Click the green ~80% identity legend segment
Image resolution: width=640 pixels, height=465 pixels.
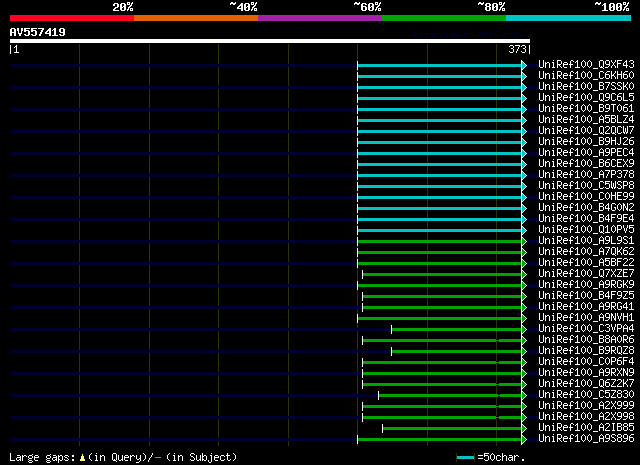444,18
